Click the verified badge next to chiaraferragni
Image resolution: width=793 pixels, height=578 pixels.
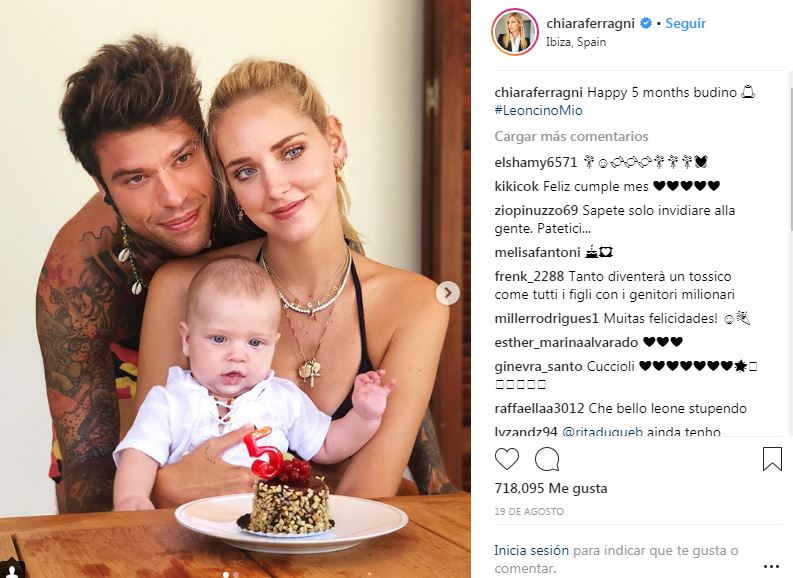coord(645,23)
